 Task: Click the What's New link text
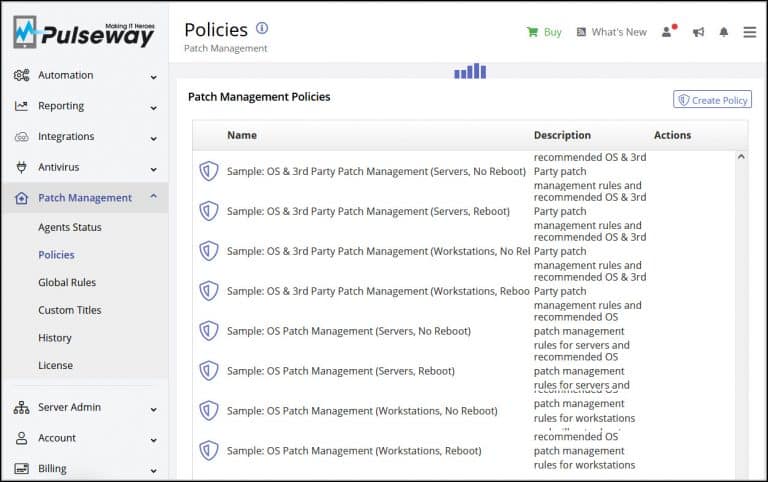[x=619, y=32]
